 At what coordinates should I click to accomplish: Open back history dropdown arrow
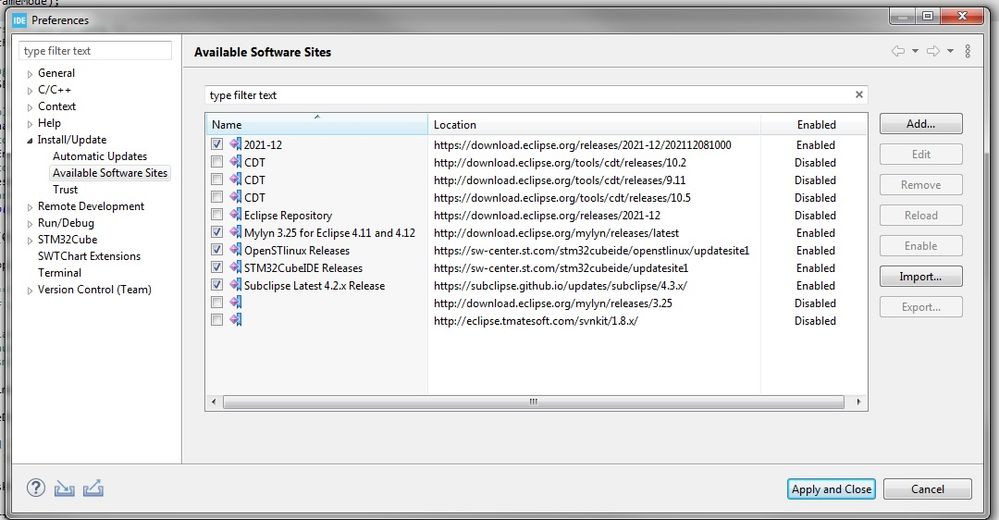(x=915, y=51)
